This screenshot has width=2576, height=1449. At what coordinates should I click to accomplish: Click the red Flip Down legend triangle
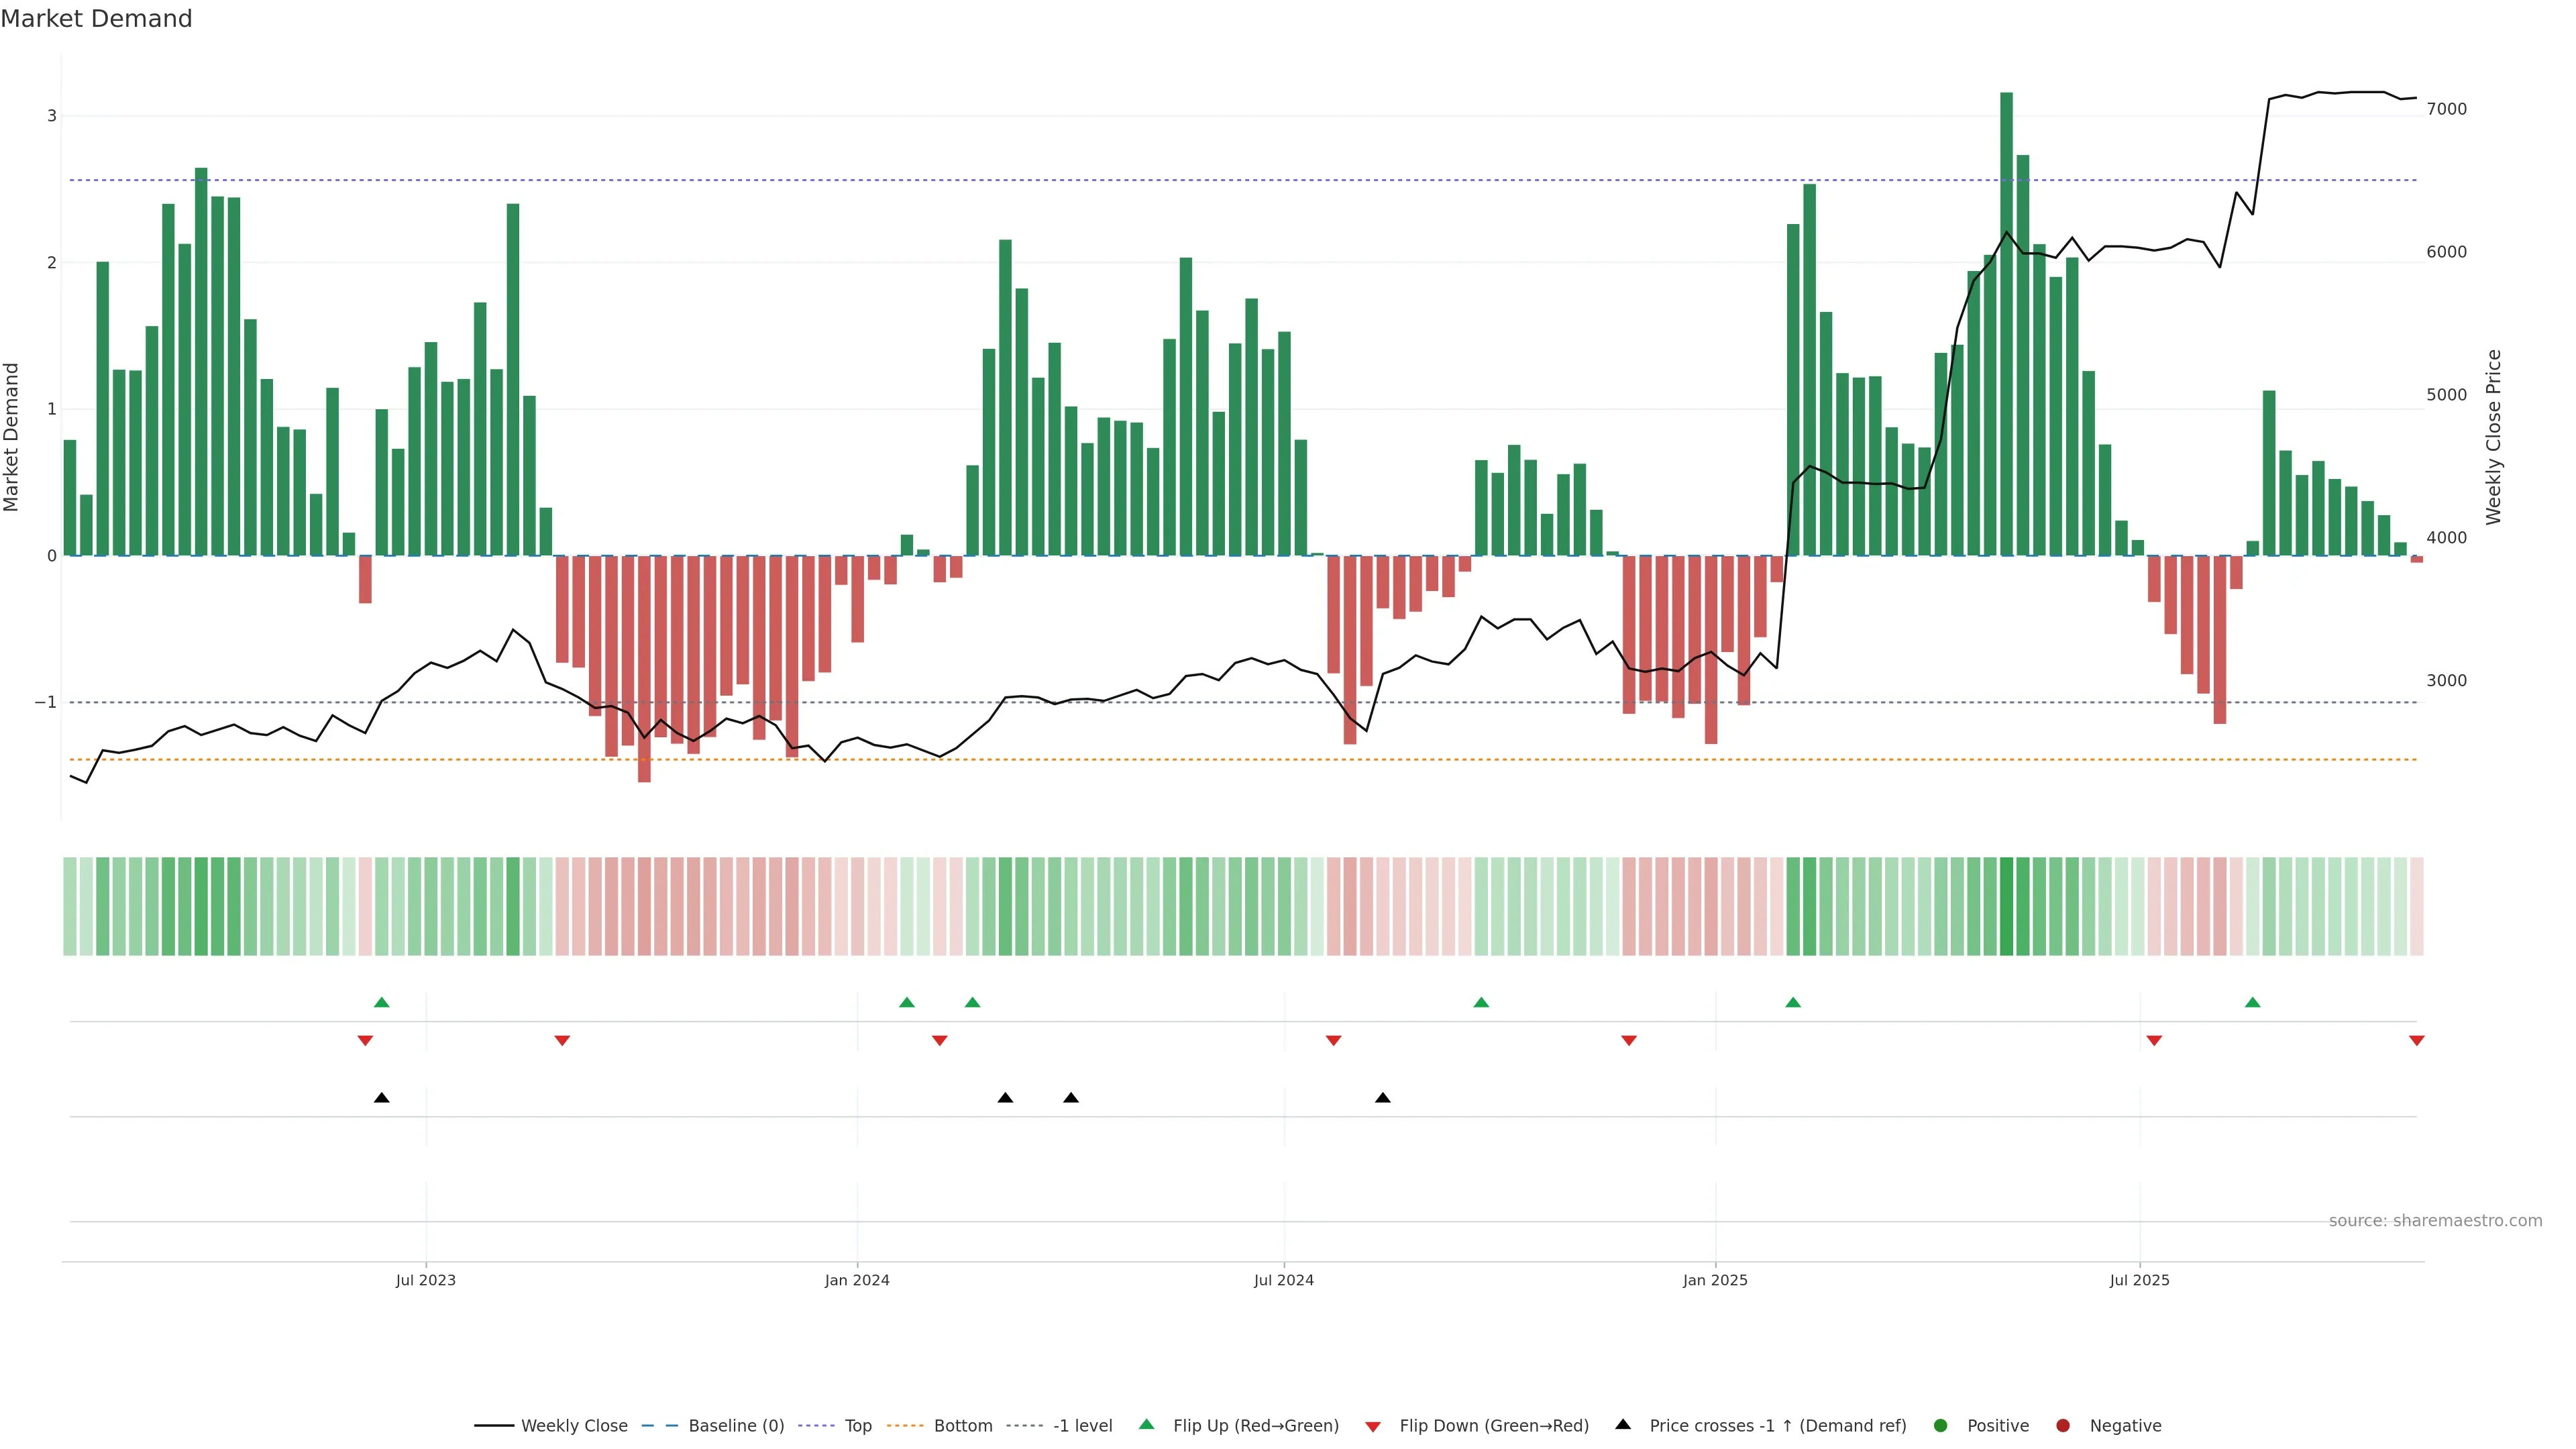pyautogui.click(x=1373, y=1426)
